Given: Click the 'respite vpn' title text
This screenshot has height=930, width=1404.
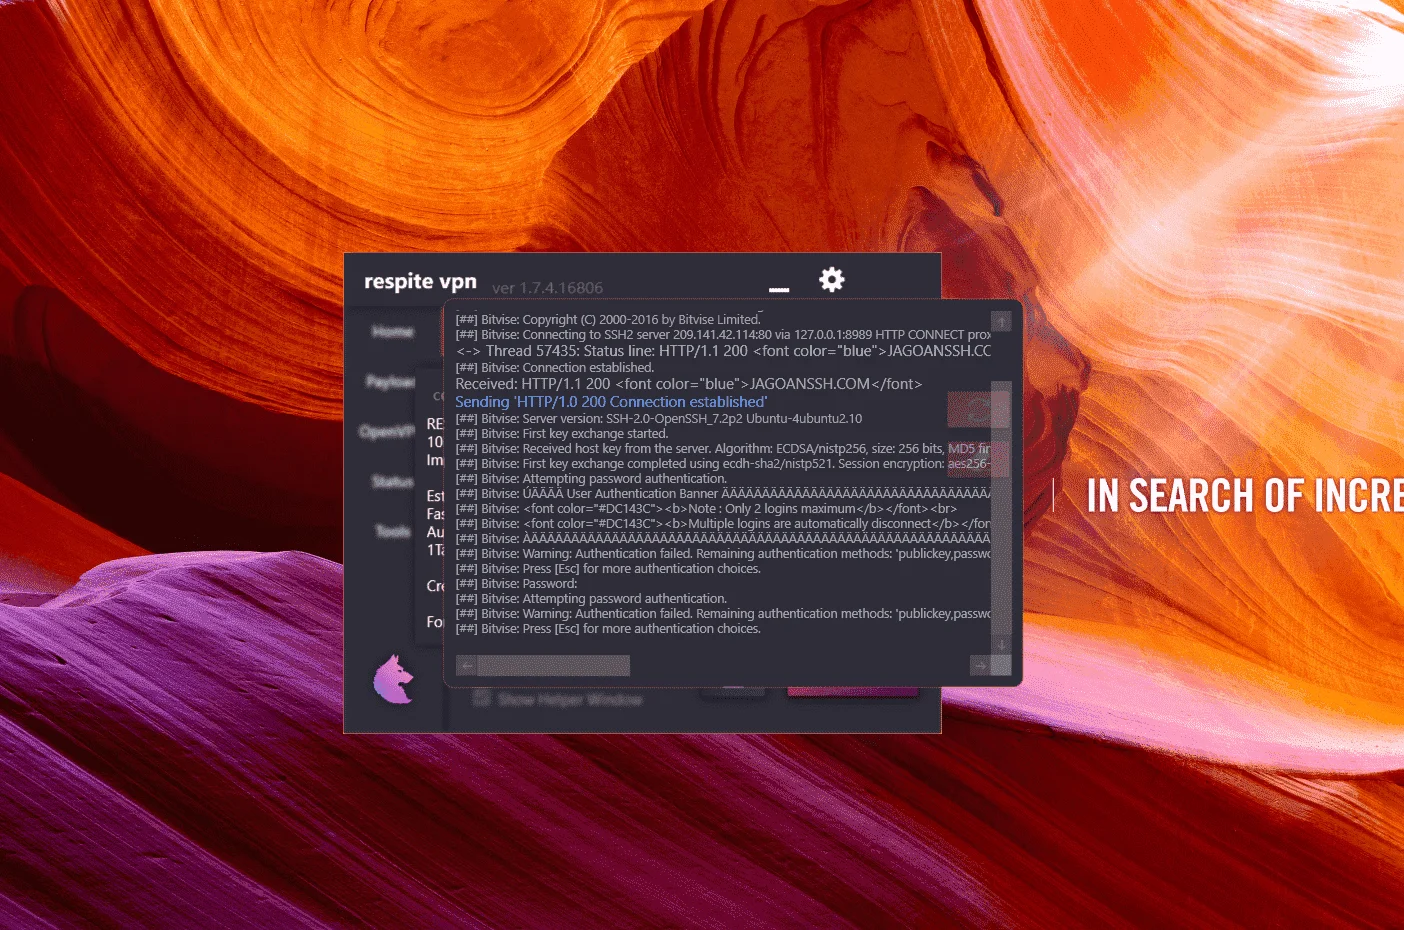Looking at the screenshot, I should pos(420,282).
